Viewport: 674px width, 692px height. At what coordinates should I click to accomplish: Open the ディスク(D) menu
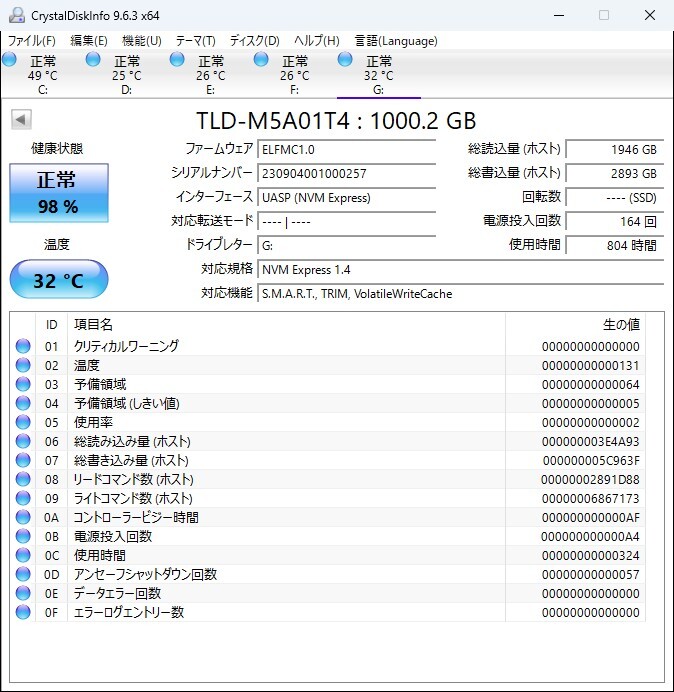pyautogui.click(x=255, y=41)
